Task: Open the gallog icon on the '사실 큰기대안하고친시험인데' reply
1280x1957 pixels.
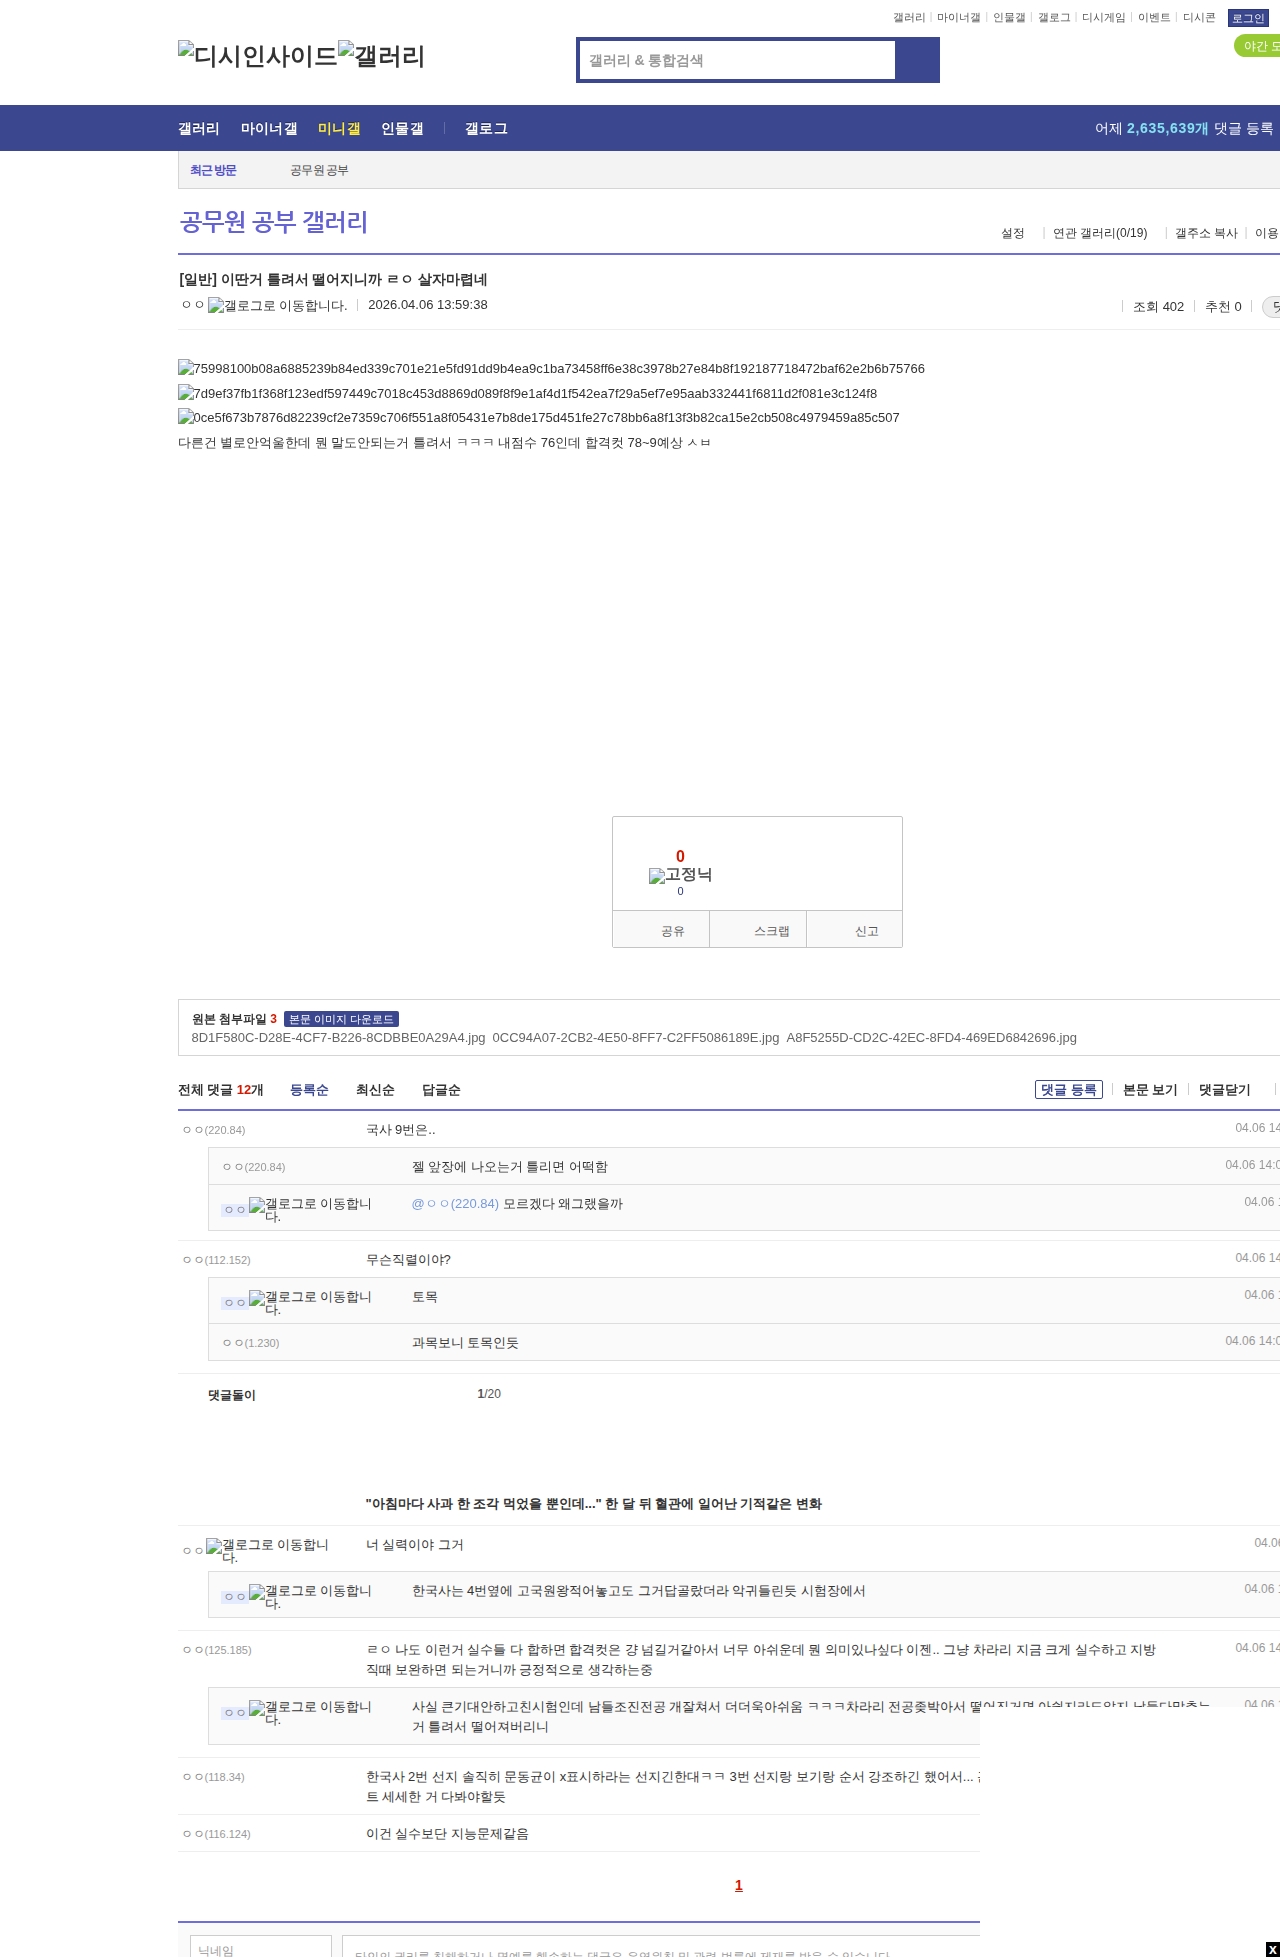Action: point(310,1713)
